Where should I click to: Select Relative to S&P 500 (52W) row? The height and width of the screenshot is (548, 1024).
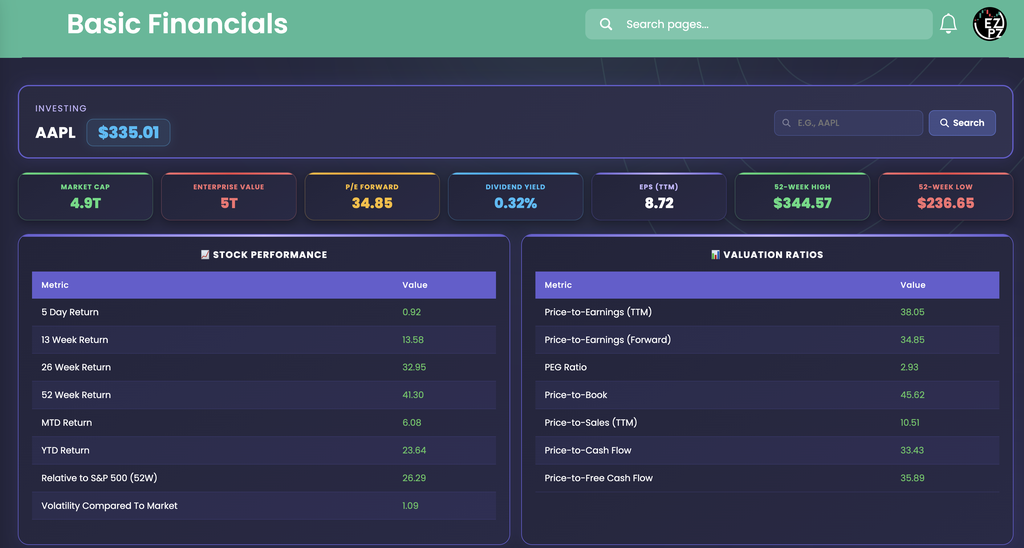coord(264,478)
